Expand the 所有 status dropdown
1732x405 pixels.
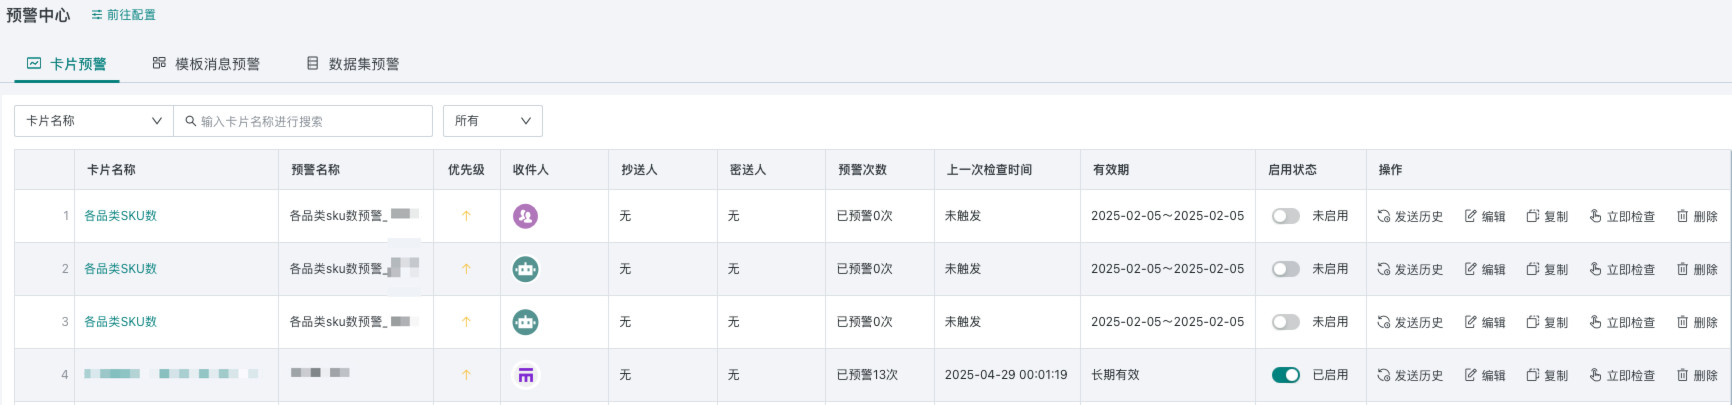tap(493, 121)
